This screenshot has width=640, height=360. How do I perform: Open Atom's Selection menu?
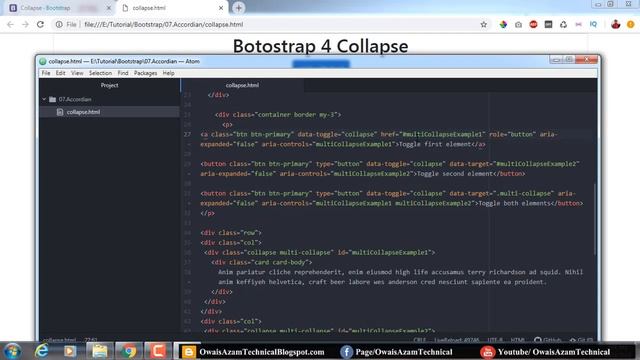[x=100, y=73]
